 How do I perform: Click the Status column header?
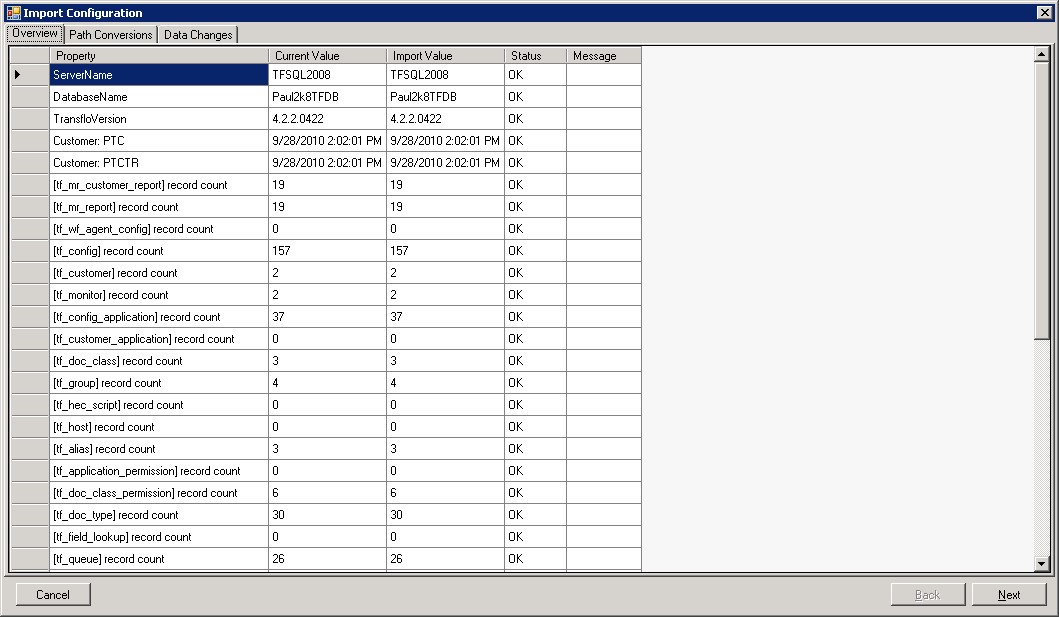(535, 55)
